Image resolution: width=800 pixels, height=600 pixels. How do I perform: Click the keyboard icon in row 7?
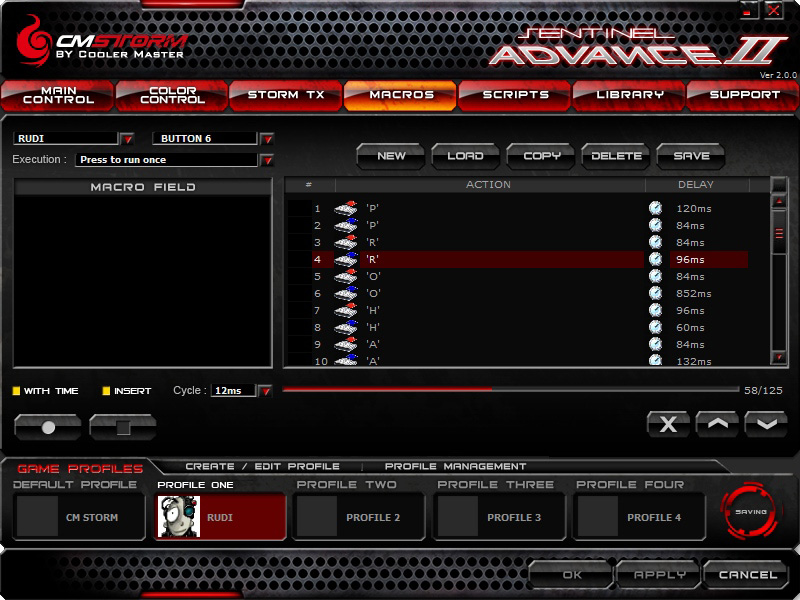[346, 310]
